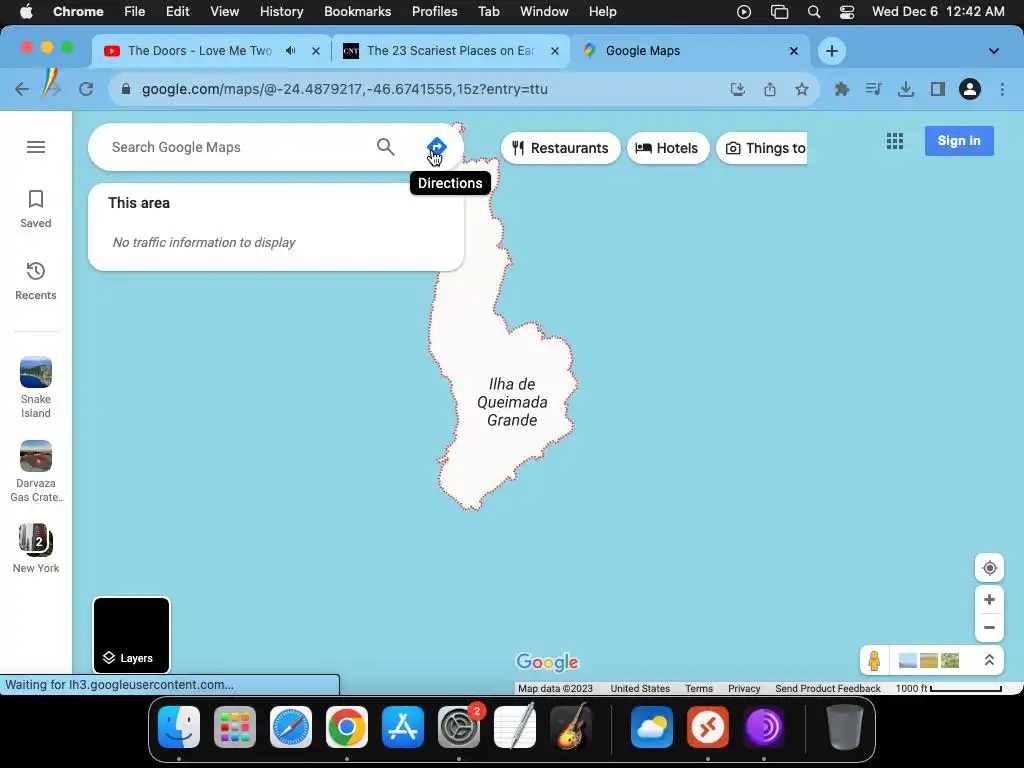Click Send Product Feedback
The width and height of the screenshot is (1024, 768).
[x=827, y=688]
